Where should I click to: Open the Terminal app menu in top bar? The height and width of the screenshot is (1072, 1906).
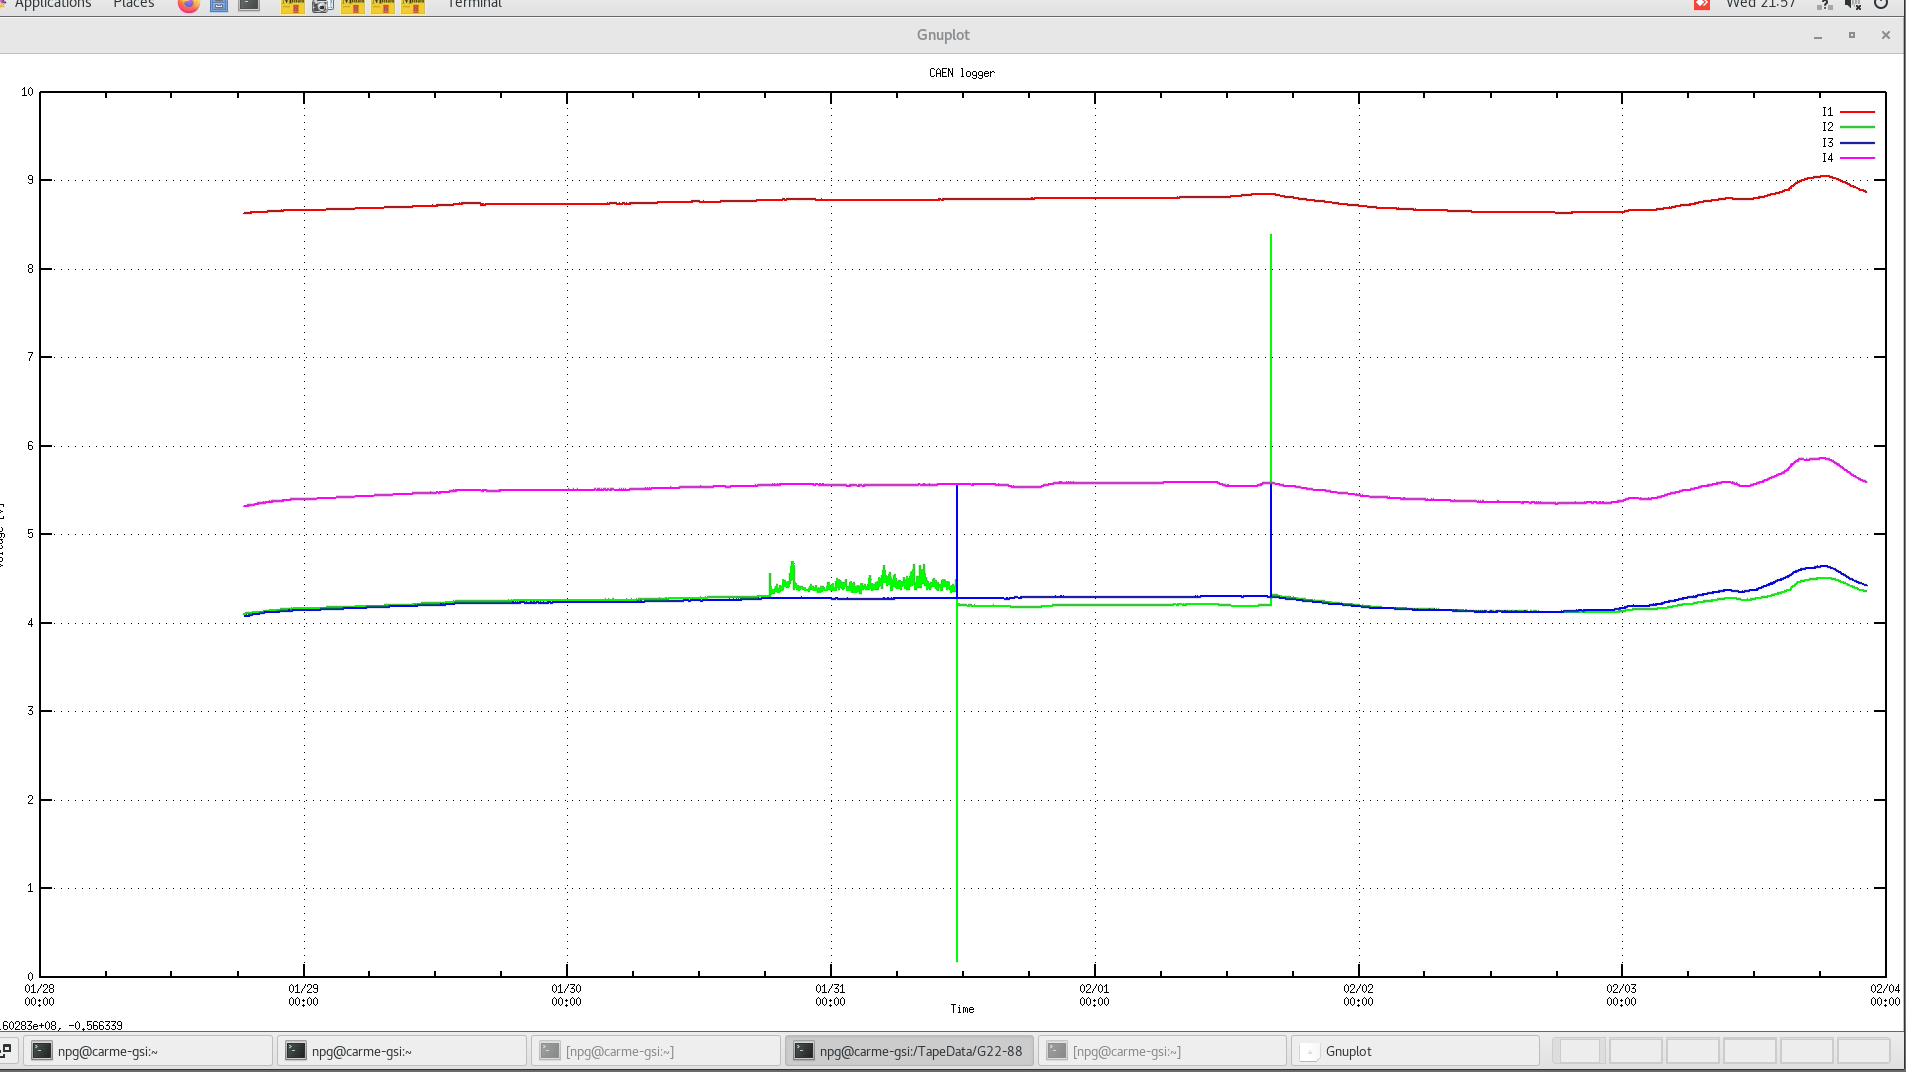tap(474, 5)
